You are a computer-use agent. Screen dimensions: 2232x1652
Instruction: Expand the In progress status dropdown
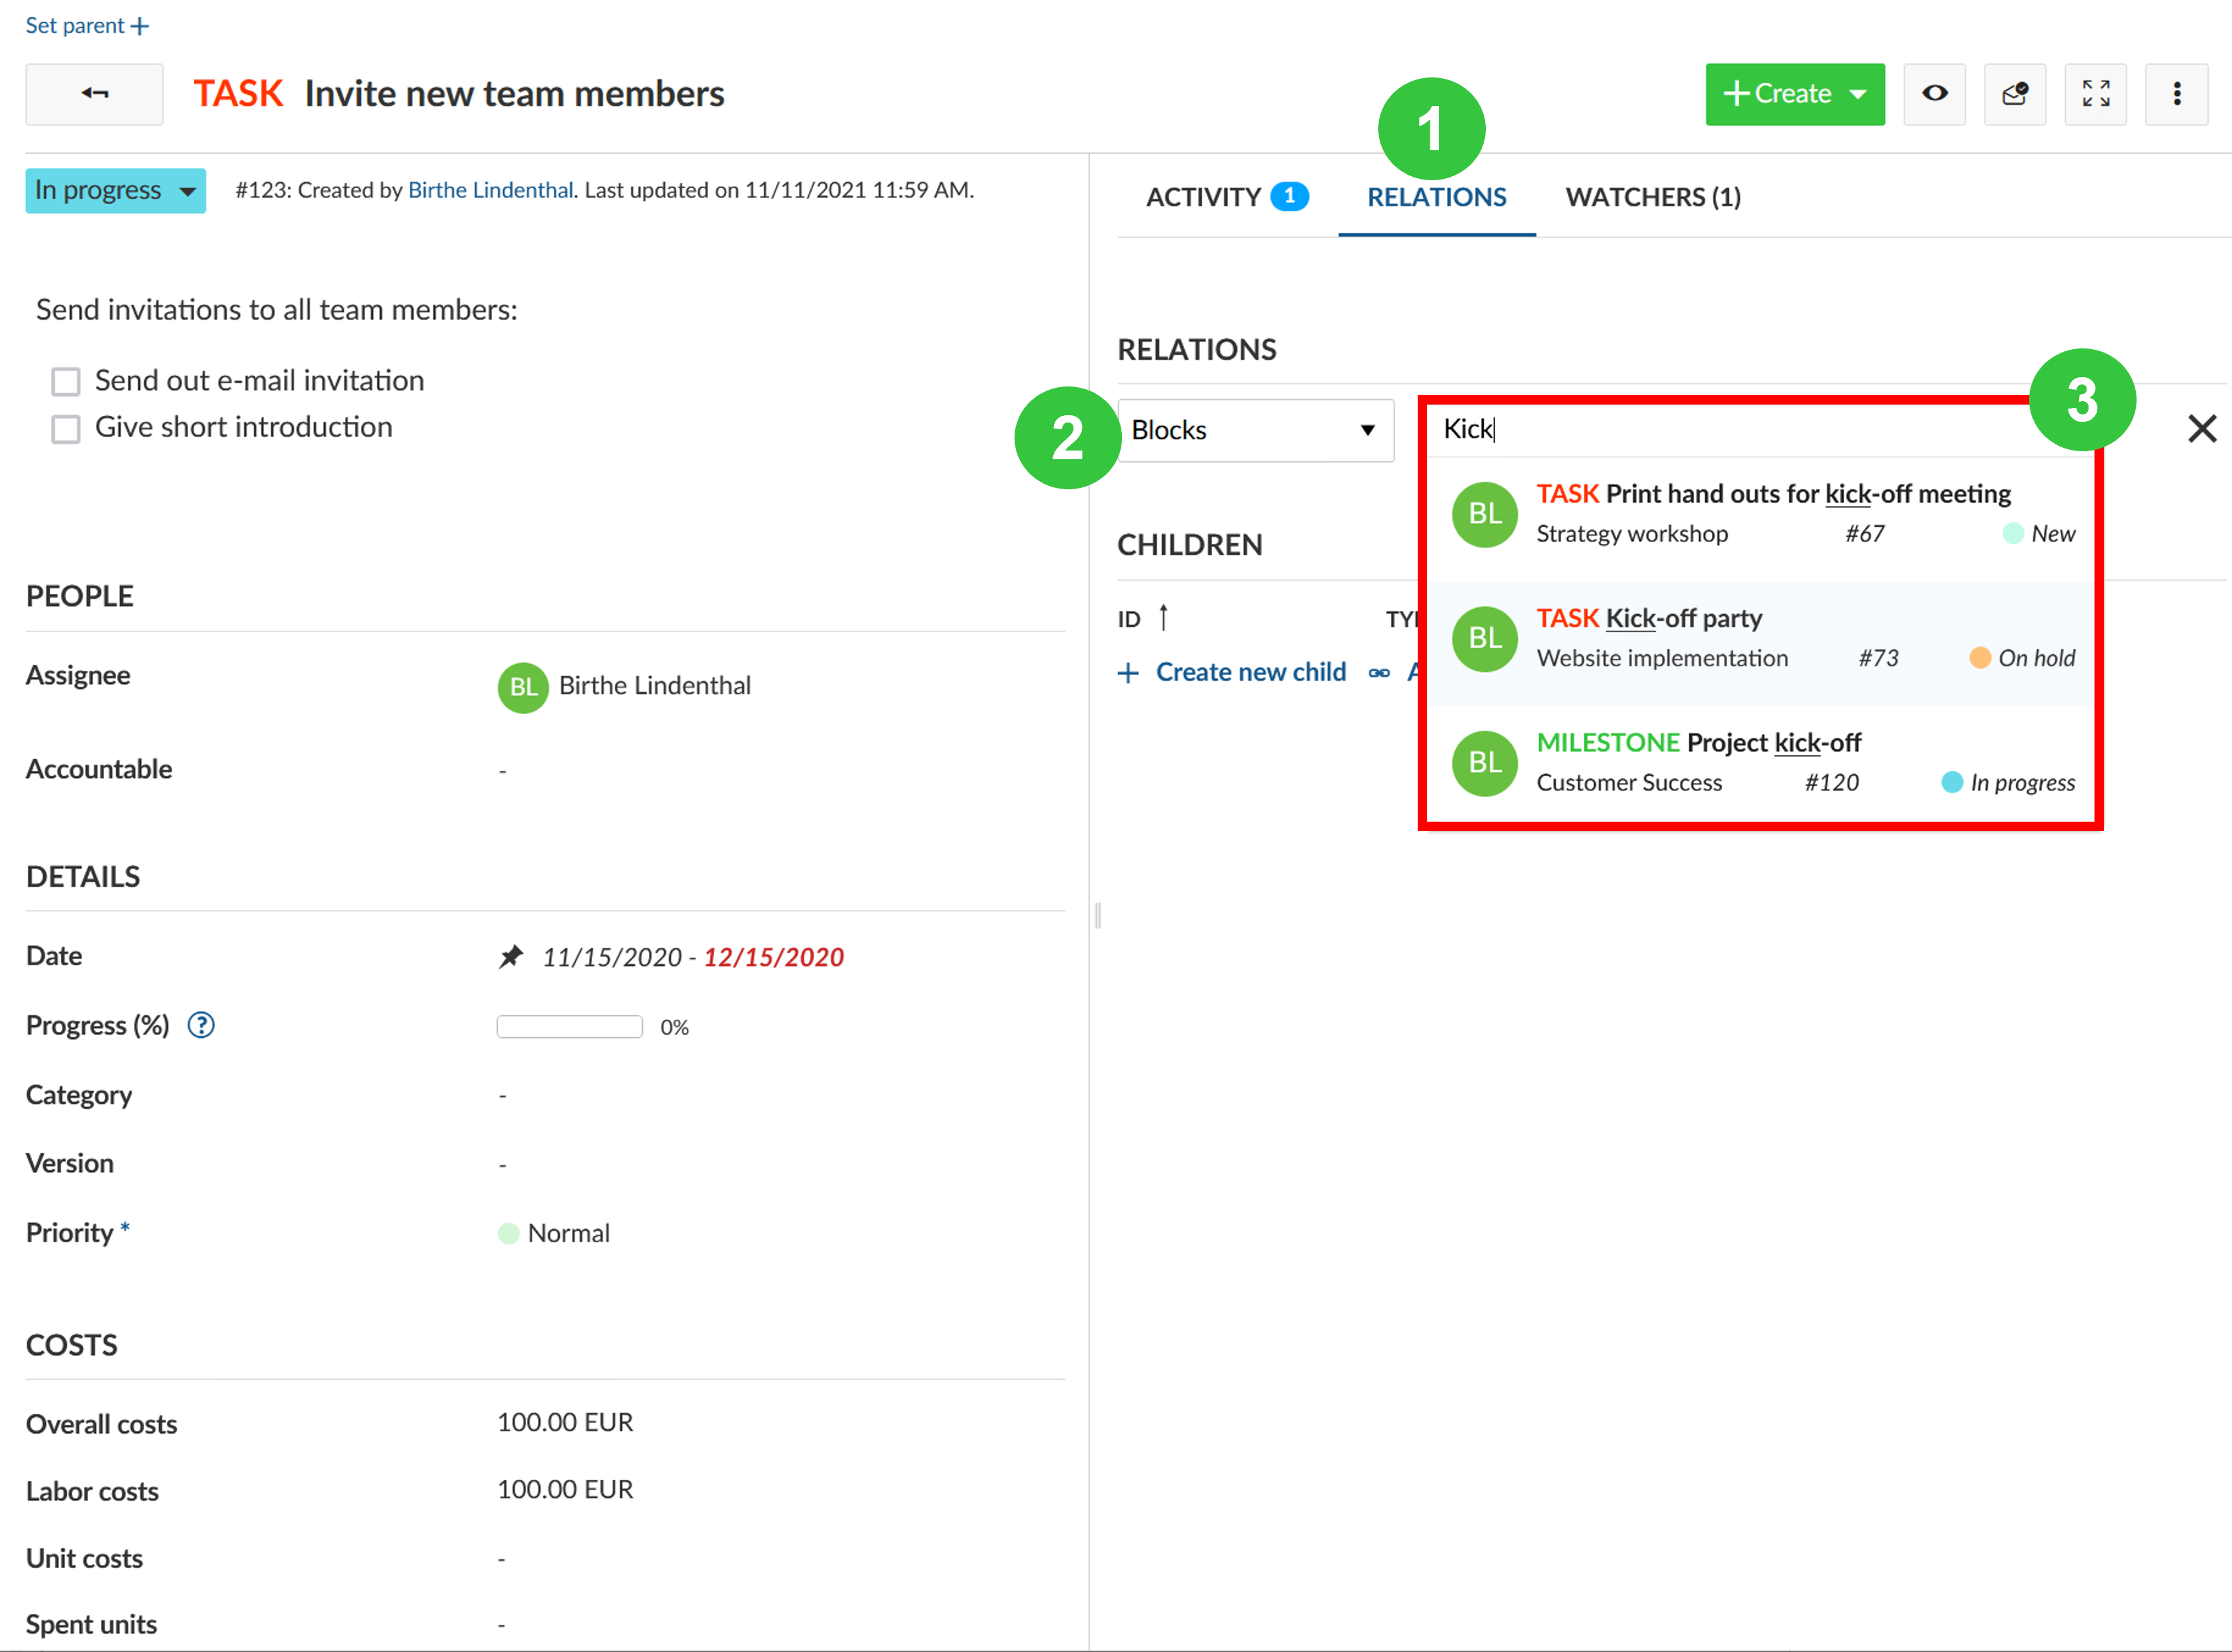115,191
